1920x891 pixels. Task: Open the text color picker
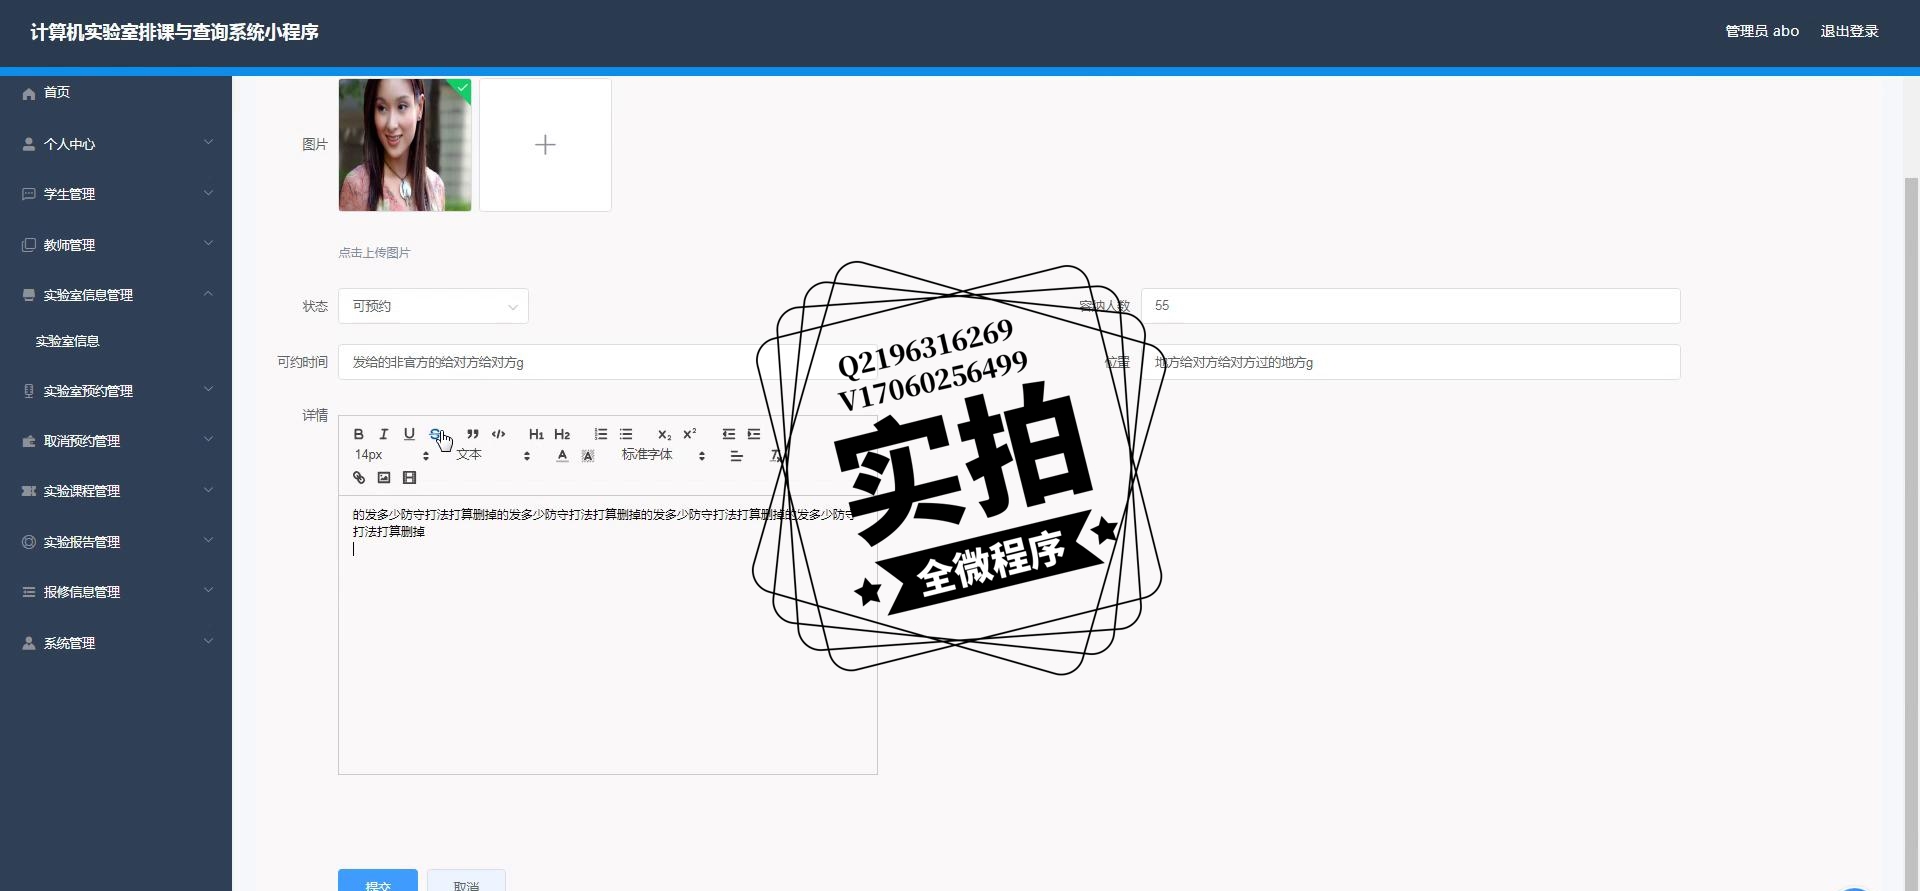point(562,456)
